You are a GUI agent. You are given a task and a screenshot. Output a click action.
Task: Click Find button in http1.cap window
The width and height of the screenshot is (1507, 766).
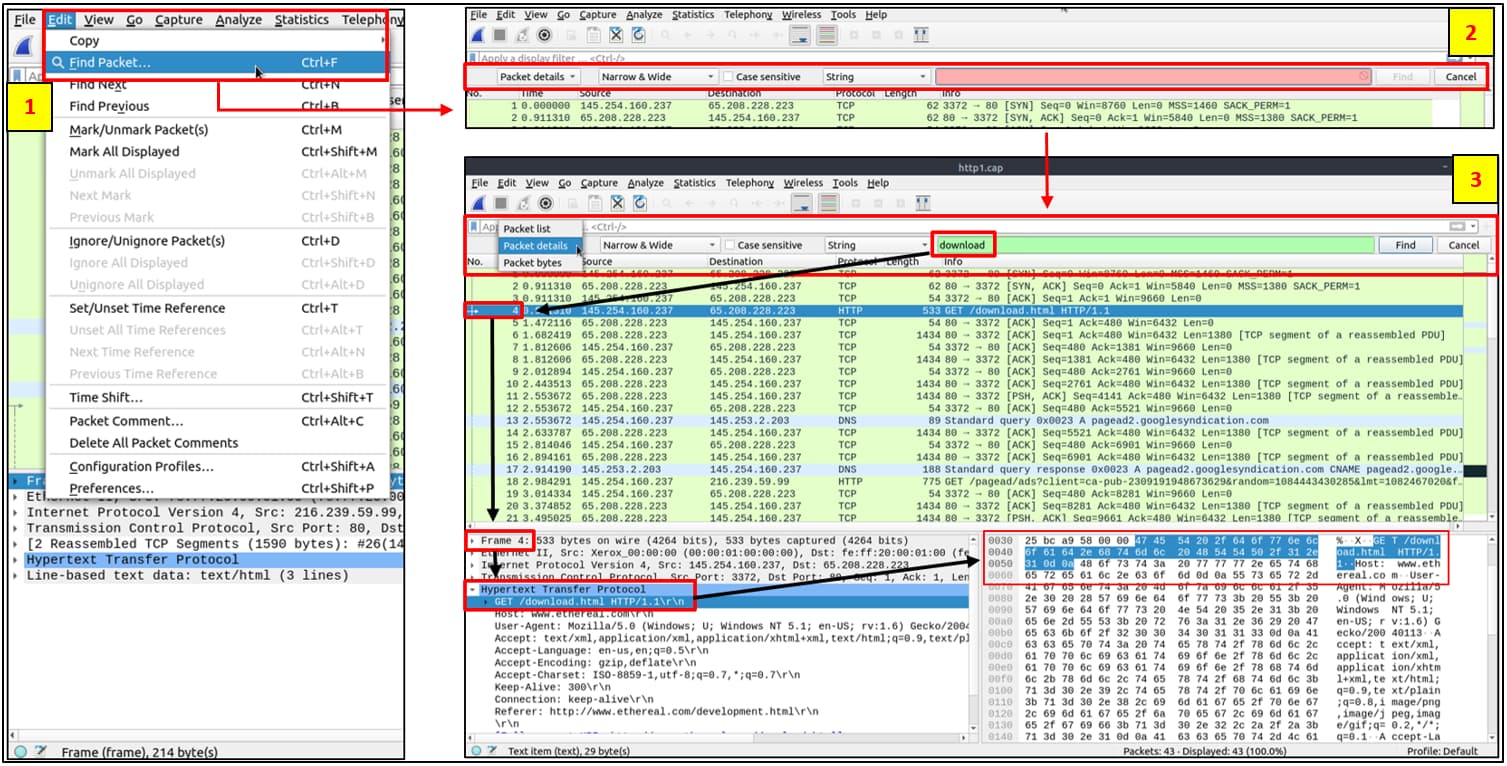point(1404,245)
